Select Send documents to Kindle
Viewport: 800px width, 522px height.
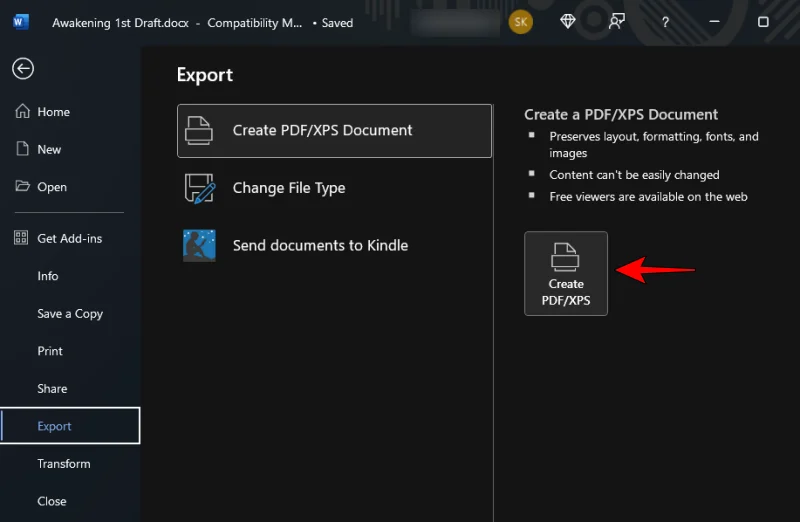click(319, 245)
